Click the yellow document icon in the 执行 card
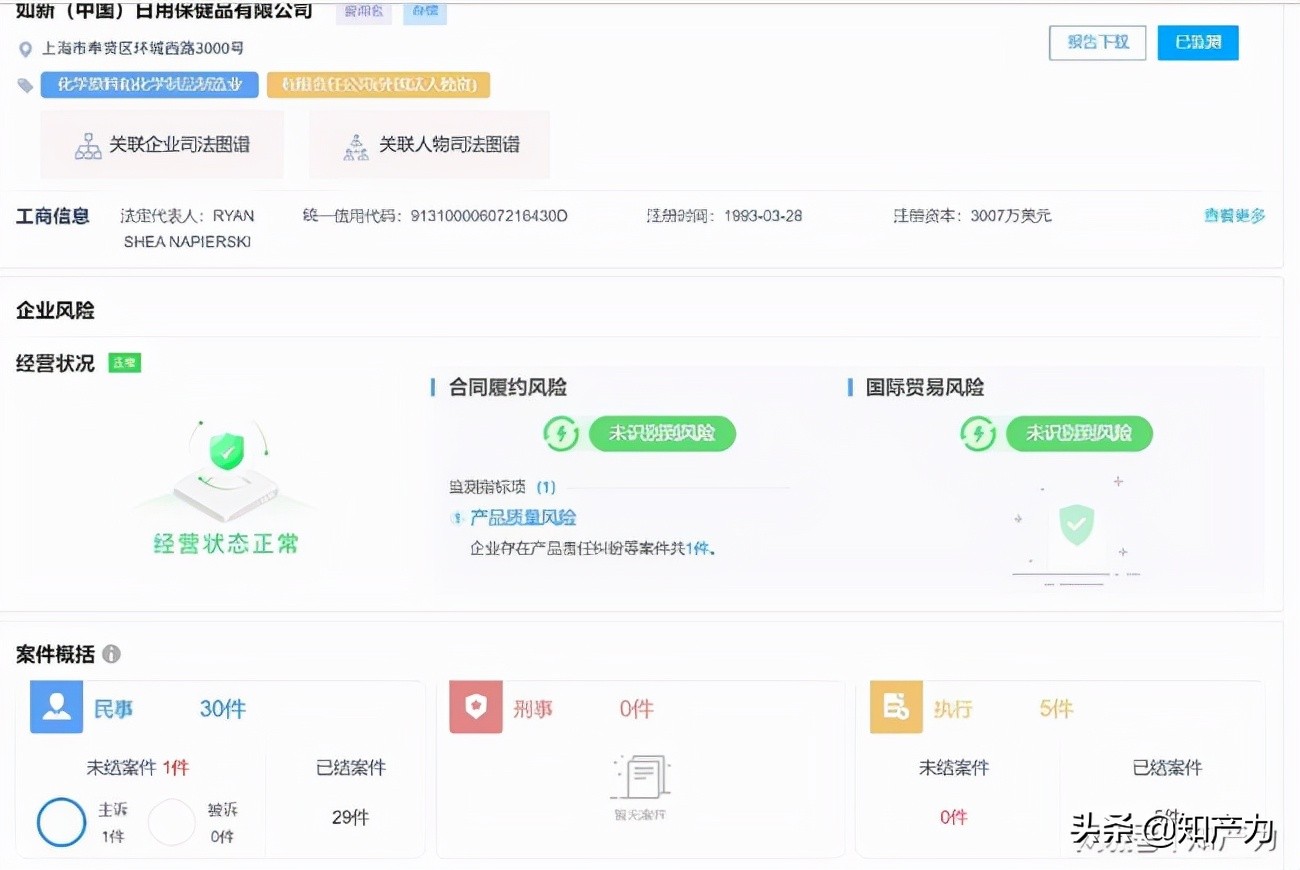 coord(895,707)
